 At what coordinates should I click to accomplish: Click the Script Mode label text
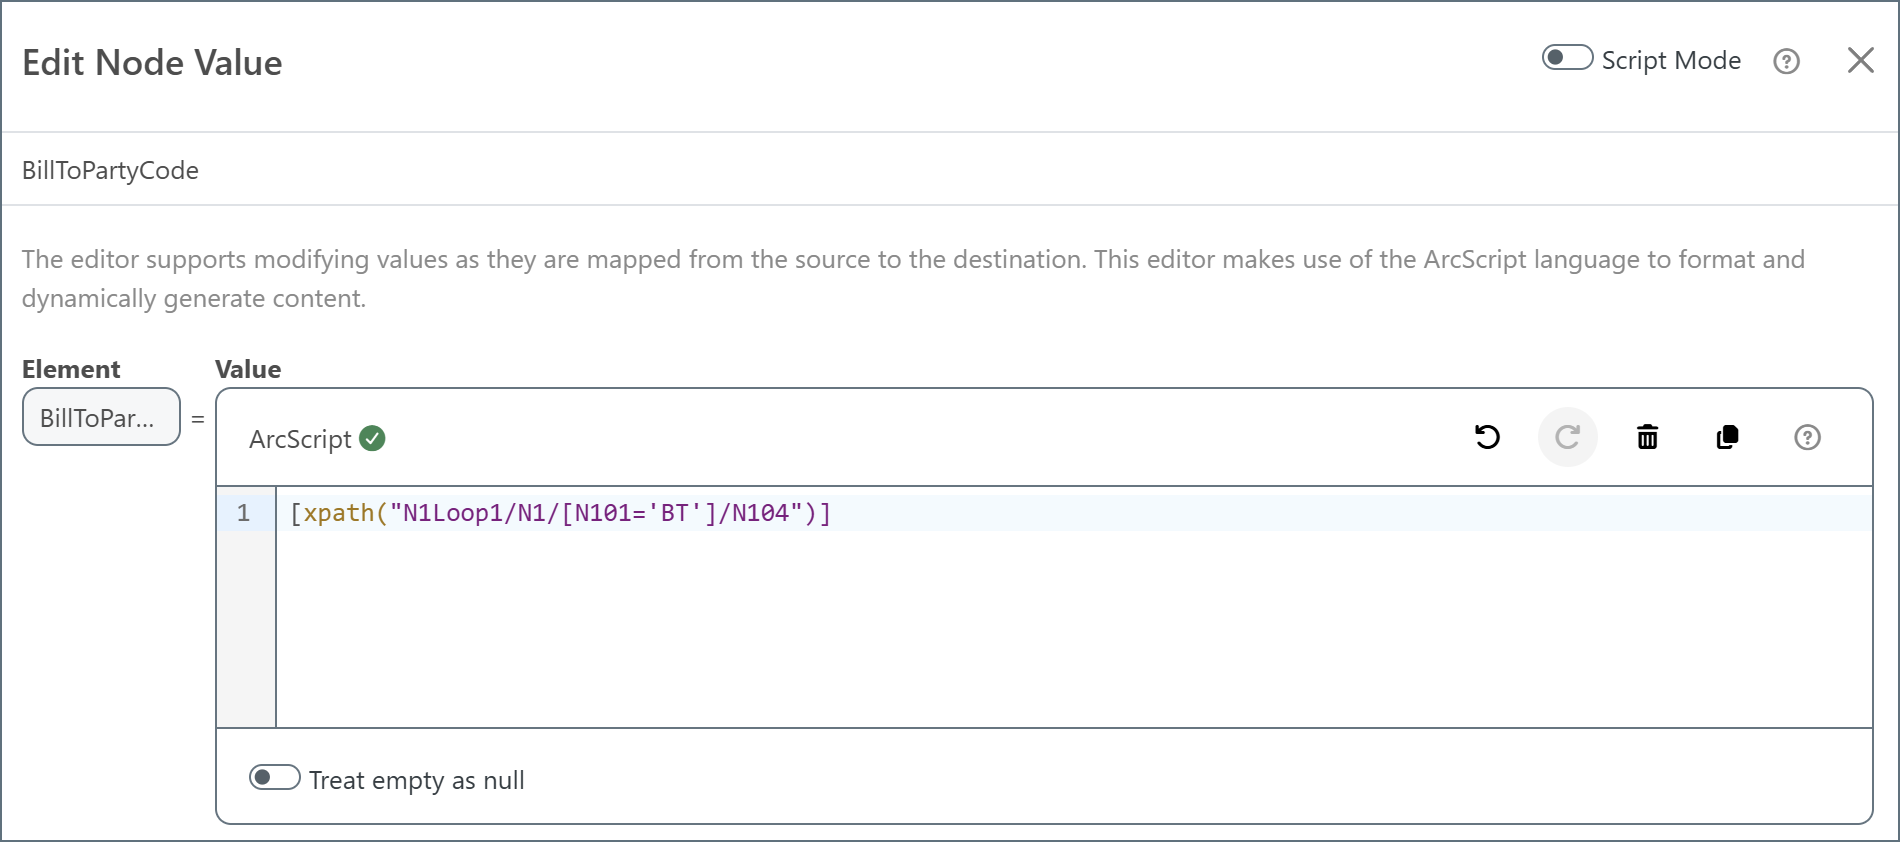click(x=1671, y=61)
